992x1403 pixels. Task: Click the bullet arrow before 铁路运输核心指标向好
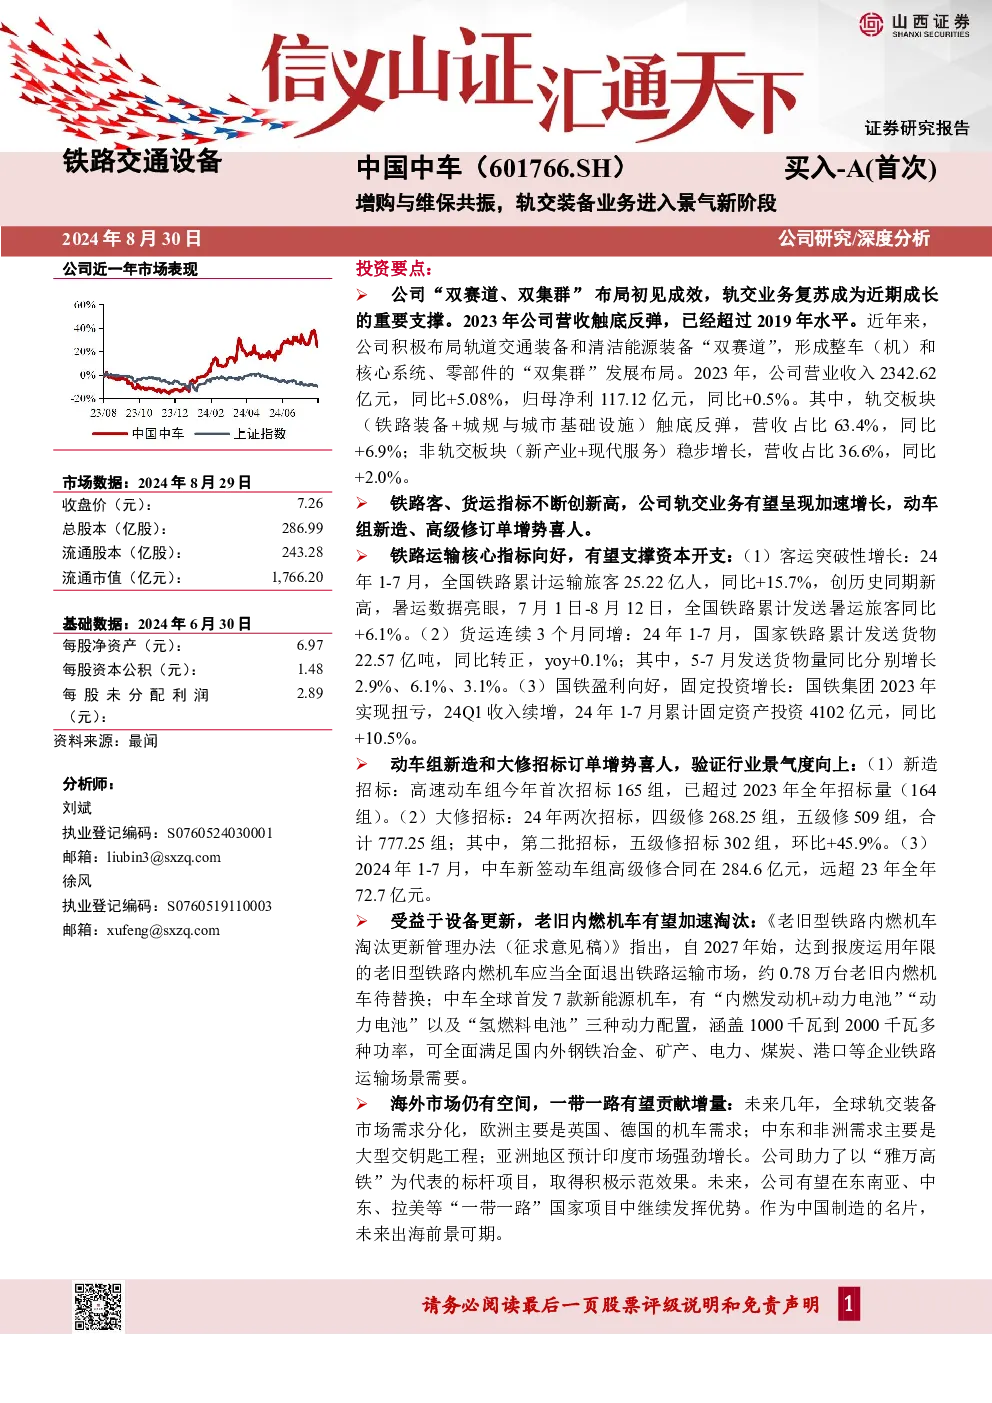click(362, 556)
